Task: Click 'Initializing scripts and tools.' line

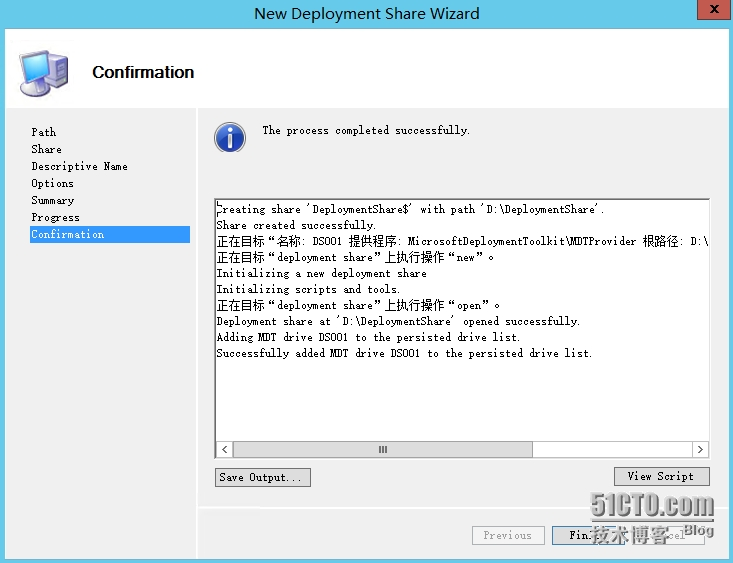Action: pos(309,289)
